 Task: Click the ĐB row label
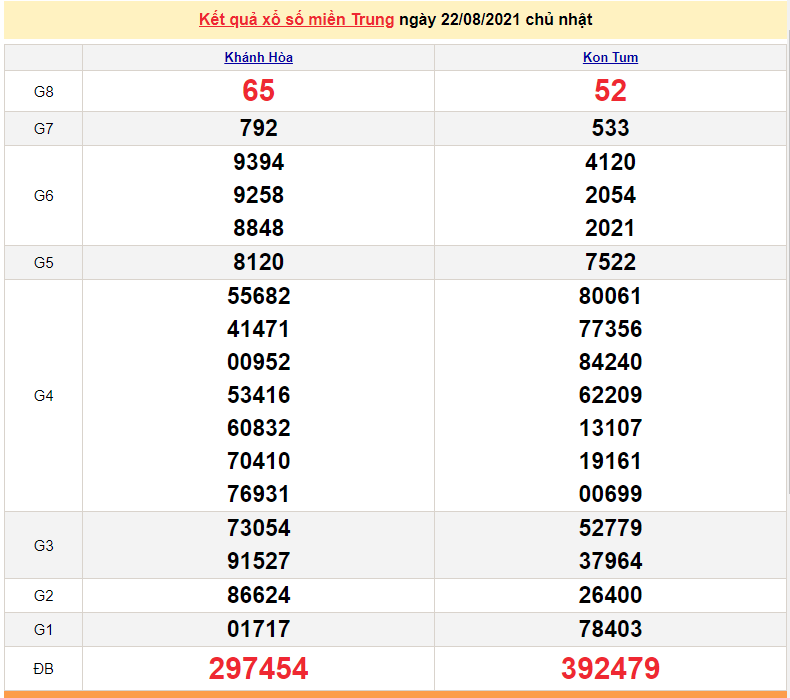click(43, 668)
